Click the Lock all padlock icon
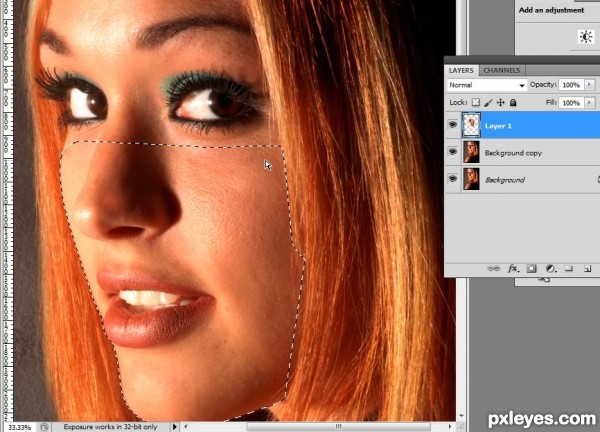Screen dimensions: 600x432 (513, 102)
